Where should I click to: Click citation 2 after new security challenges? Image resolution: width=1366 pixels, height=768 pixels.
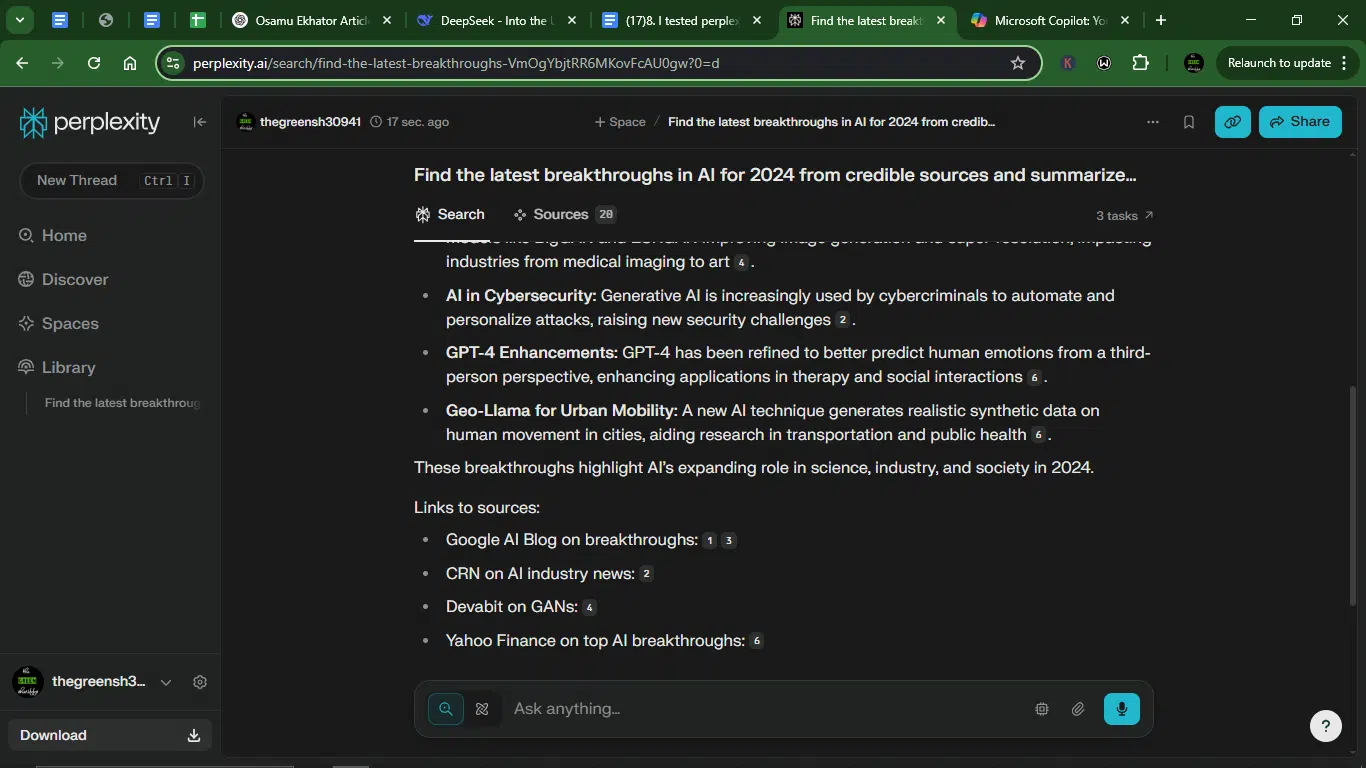coord(843,321)
